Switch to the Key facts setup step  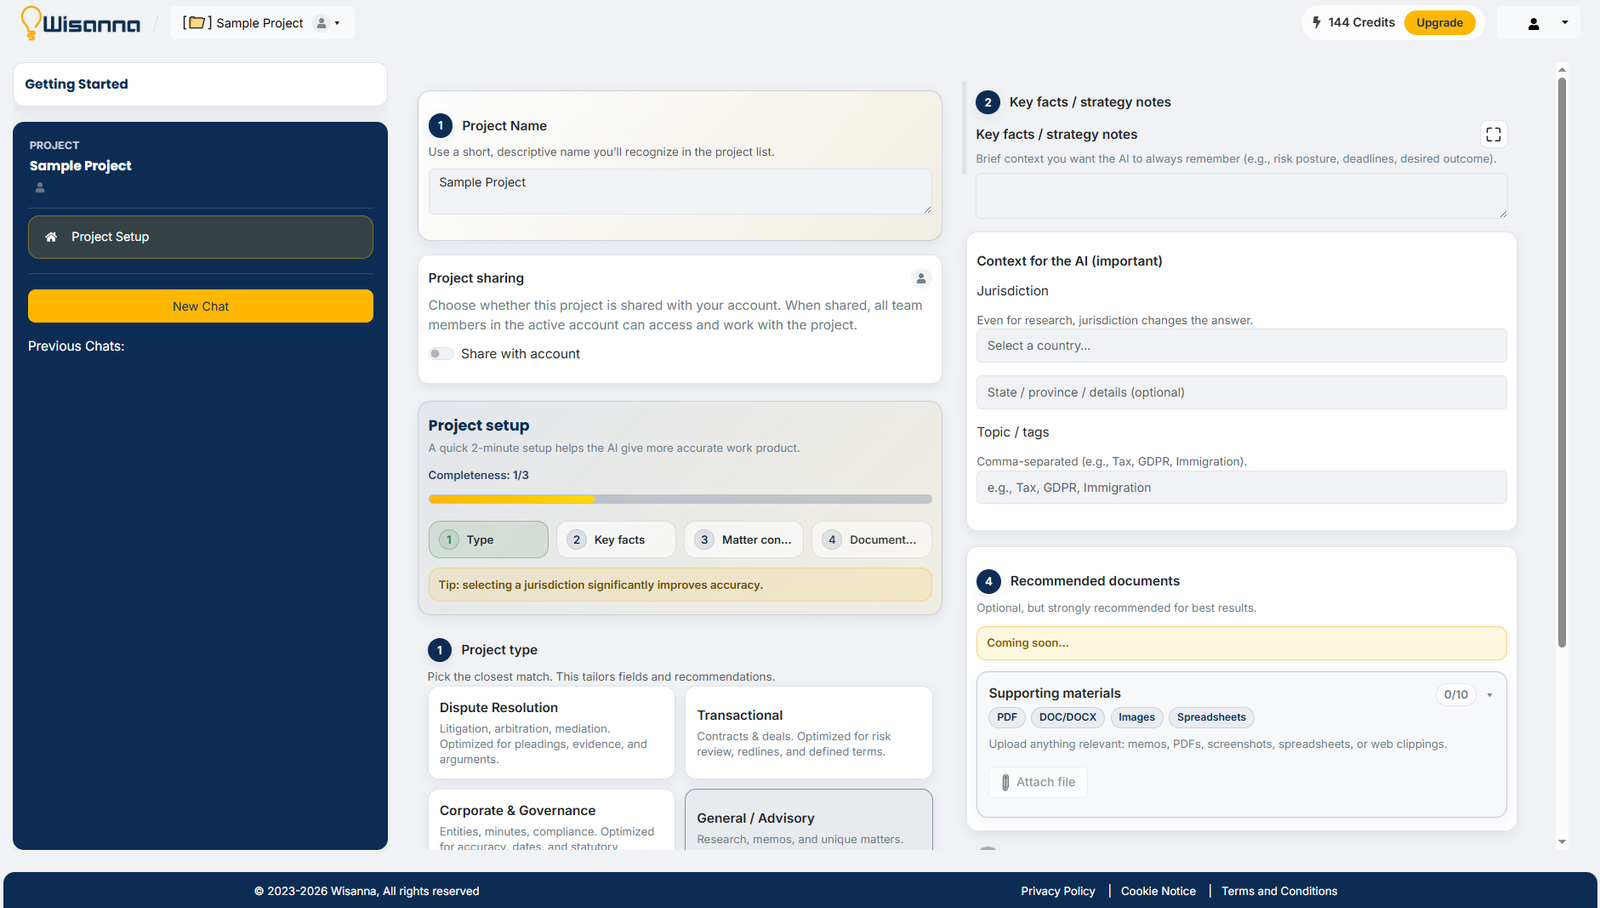[x=616, y=539]
